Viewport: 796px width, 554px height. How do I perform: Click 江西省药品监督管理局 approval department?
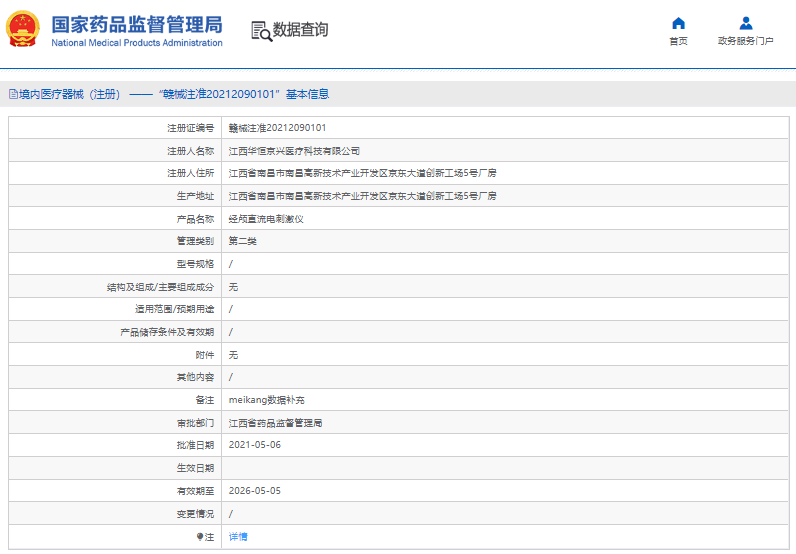pyautogui.click(x=275, y=423)
